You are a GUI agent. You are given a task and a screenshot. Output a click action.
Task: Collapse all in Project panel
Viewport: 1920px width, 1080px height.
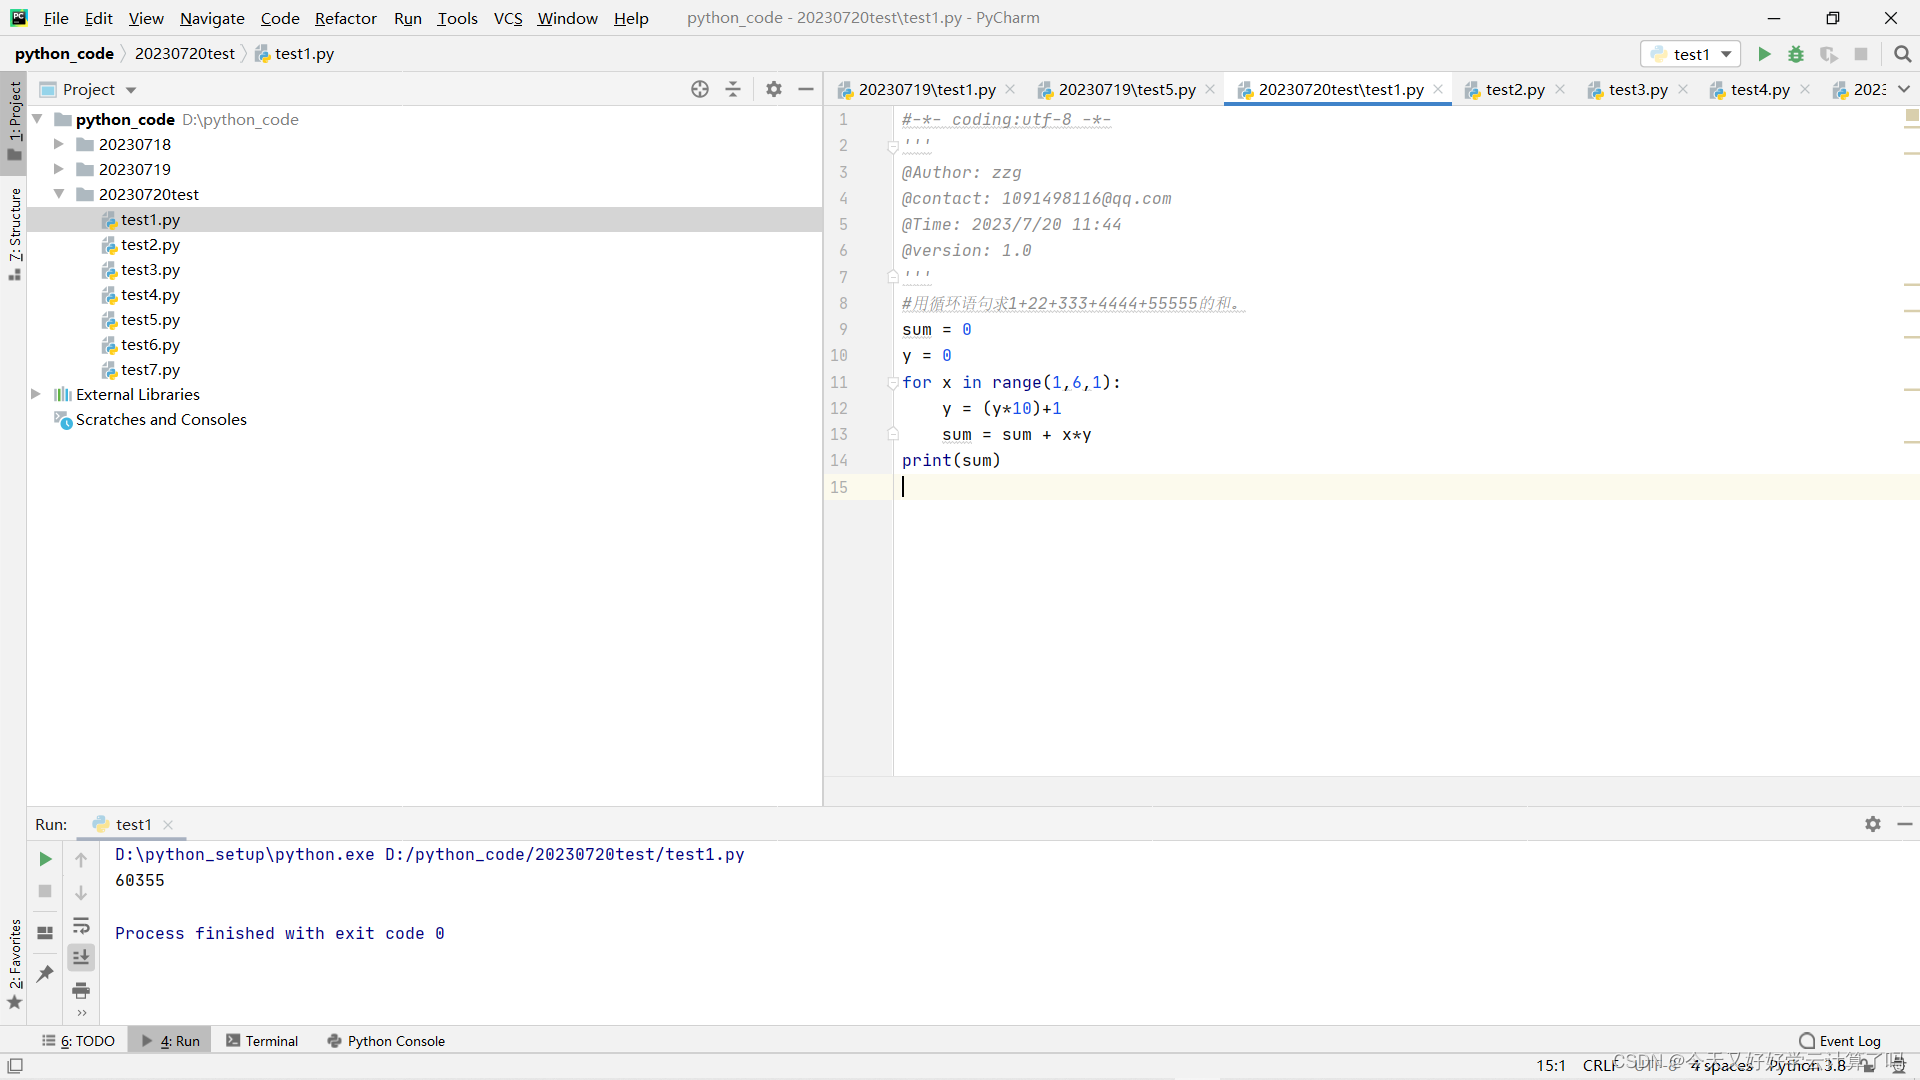733,89
